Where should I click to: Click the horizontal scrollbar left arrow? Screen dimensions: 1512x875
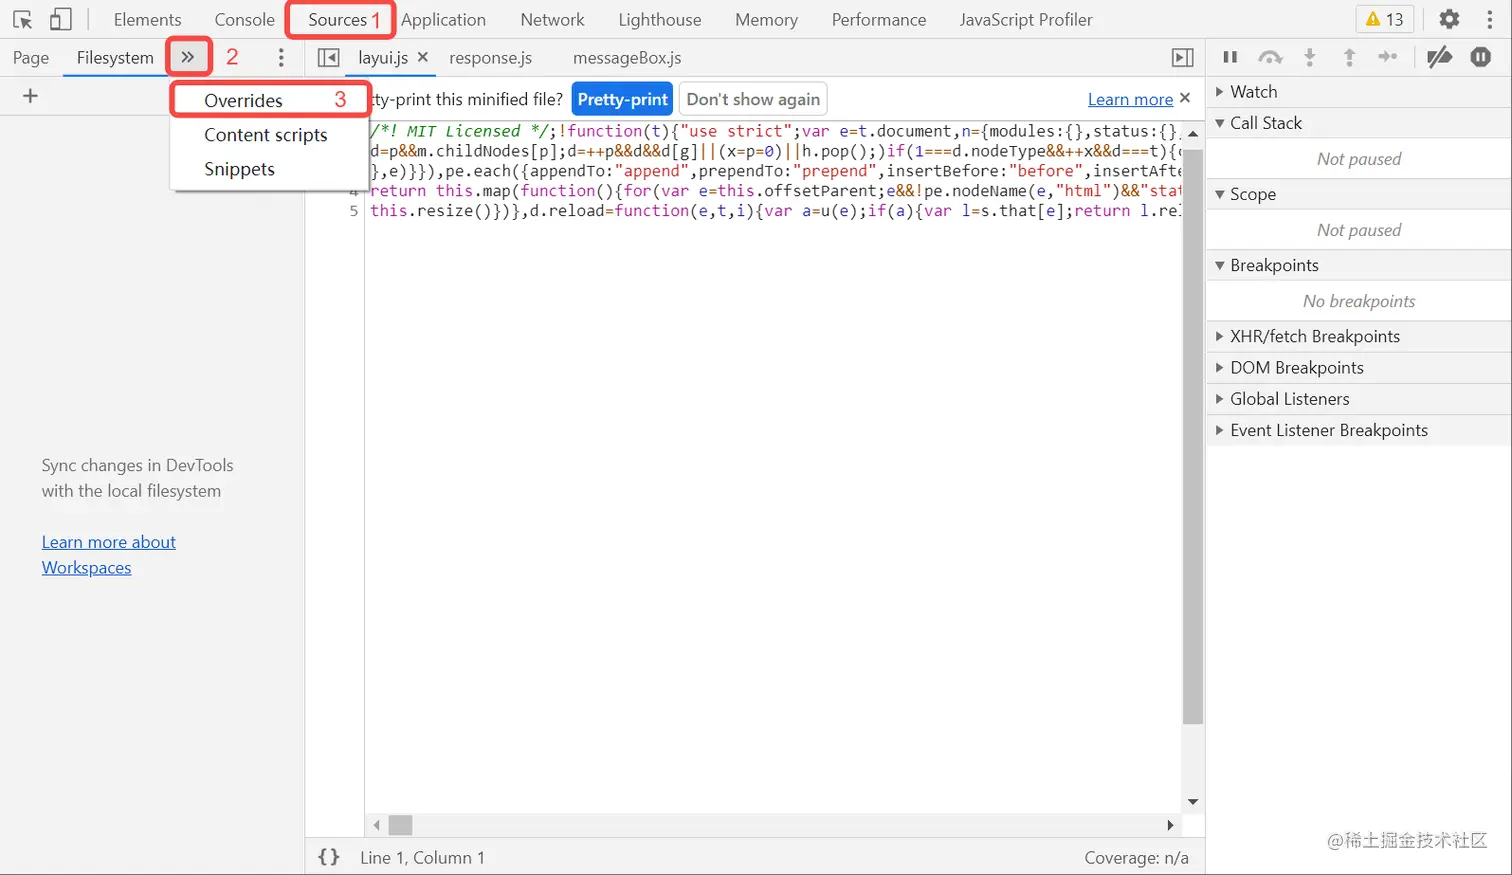[x=376, y=825]
